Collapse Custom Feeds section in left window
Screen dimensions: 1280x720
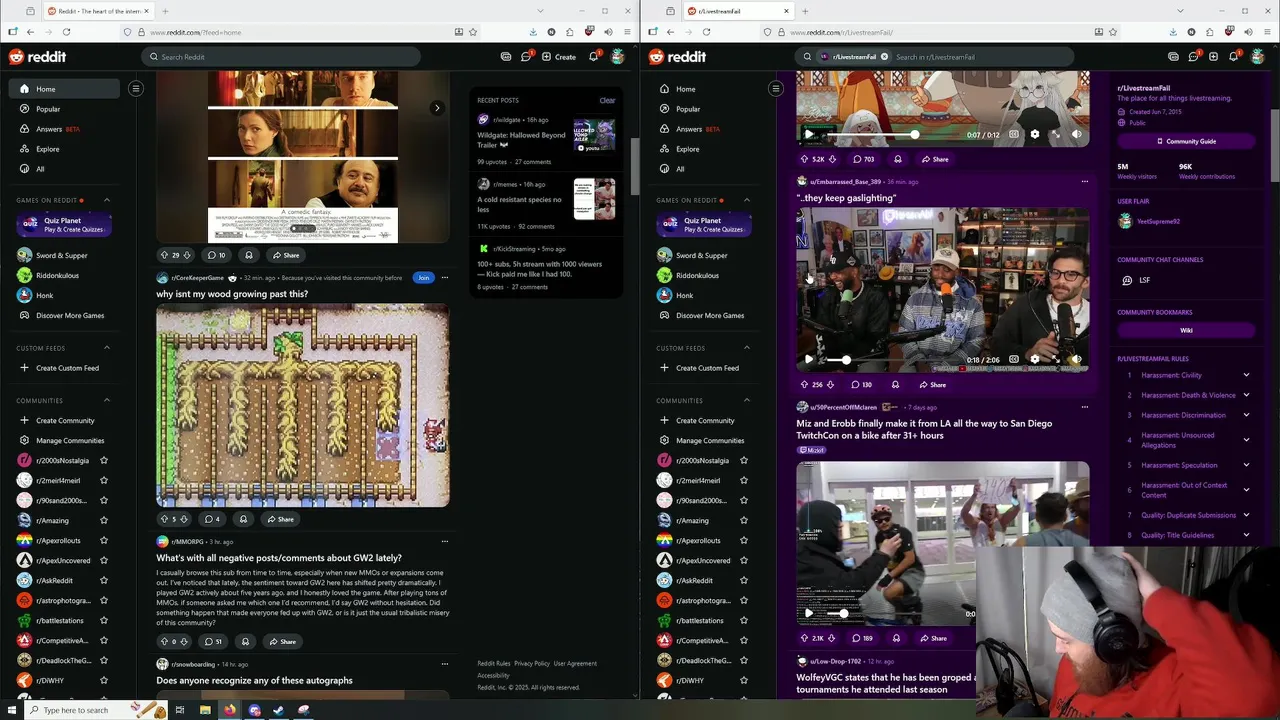tap(107, 348)
